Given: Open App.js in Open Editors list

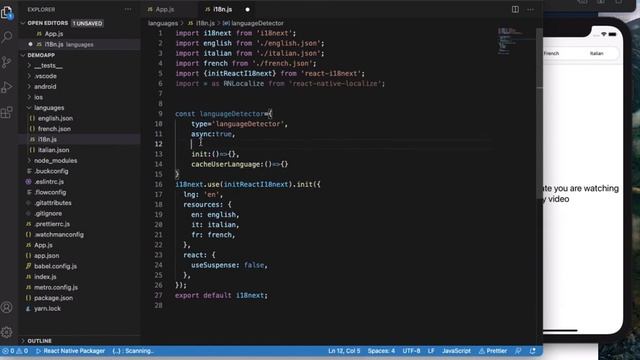Looking at the screenshot, I should [54, 34].
